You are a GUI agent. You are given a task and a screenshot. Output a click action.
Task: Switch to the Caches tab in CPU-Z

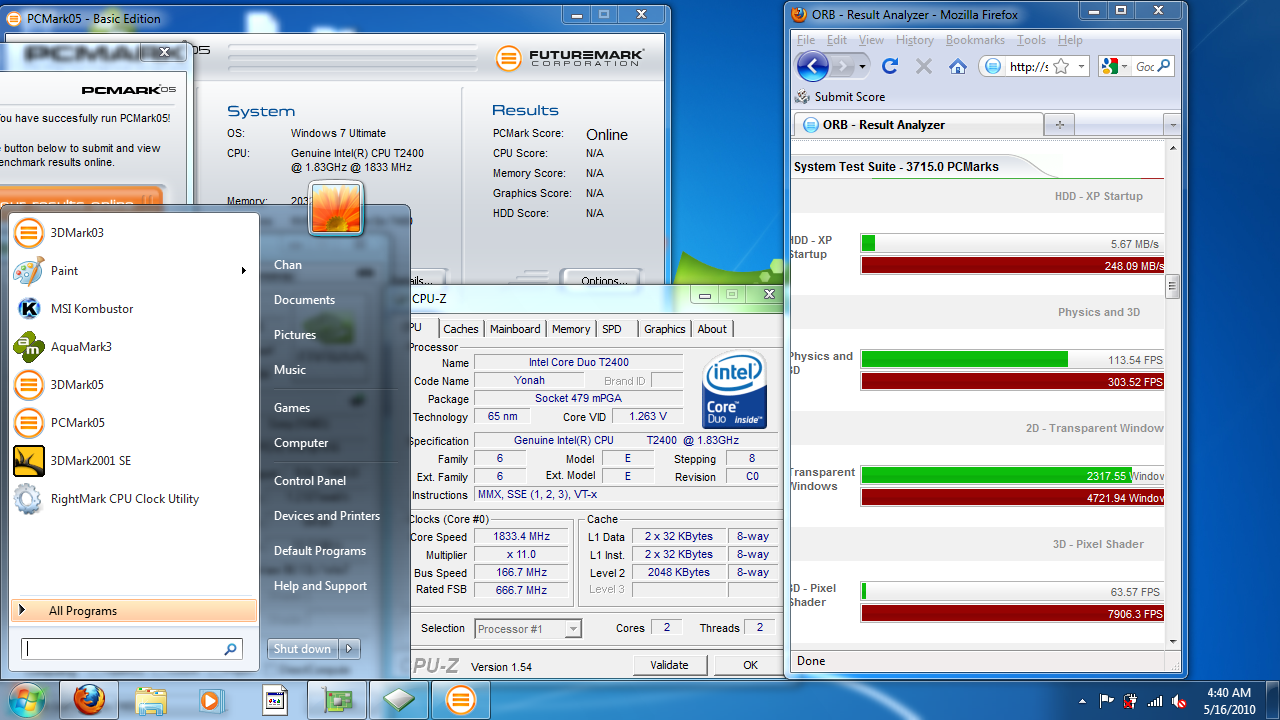point(461,329)
